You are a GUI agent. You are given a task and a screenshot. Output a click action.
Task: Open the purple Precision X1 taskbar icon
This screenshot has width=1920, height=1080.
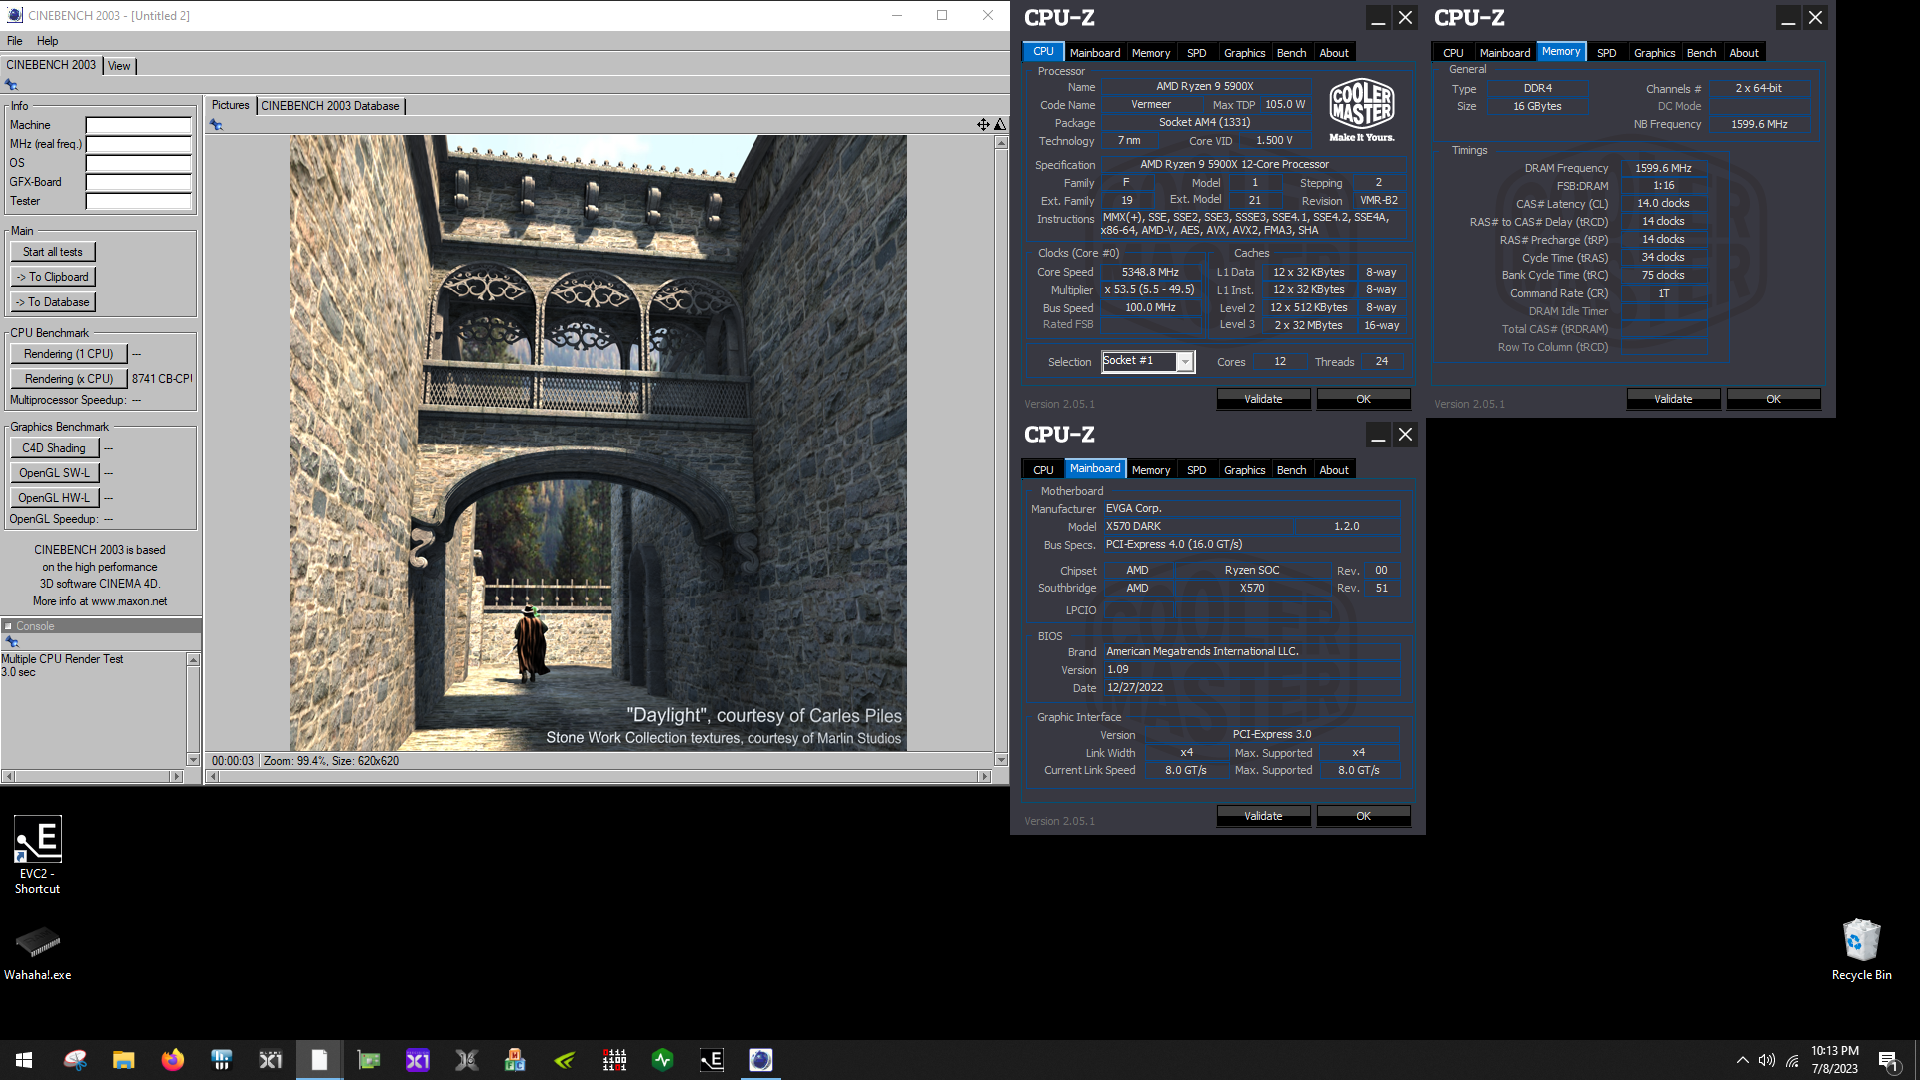[x=418, y=1060]
